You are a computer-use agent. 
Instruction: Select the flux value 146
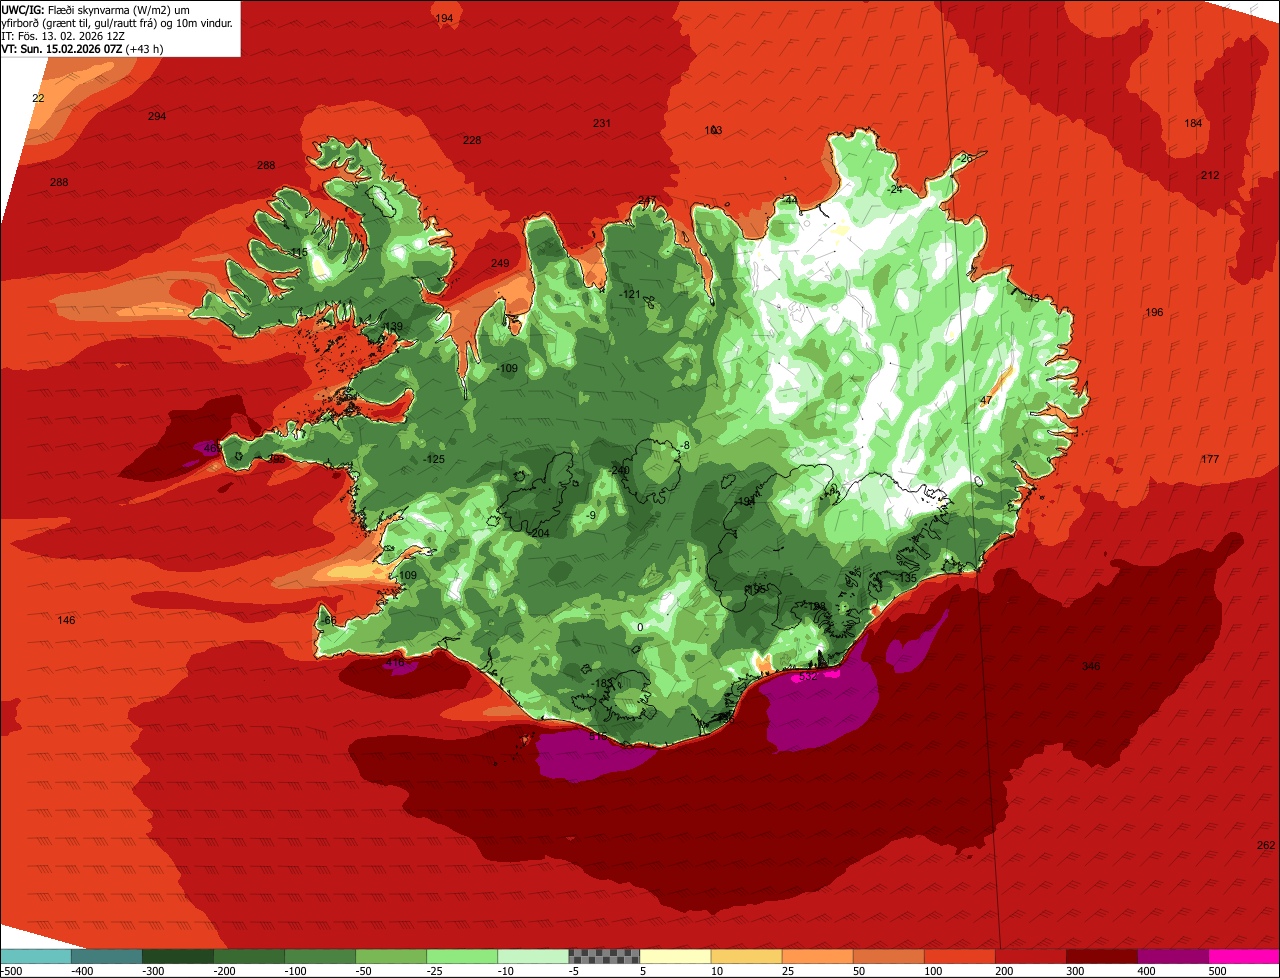tap(66, 620)
